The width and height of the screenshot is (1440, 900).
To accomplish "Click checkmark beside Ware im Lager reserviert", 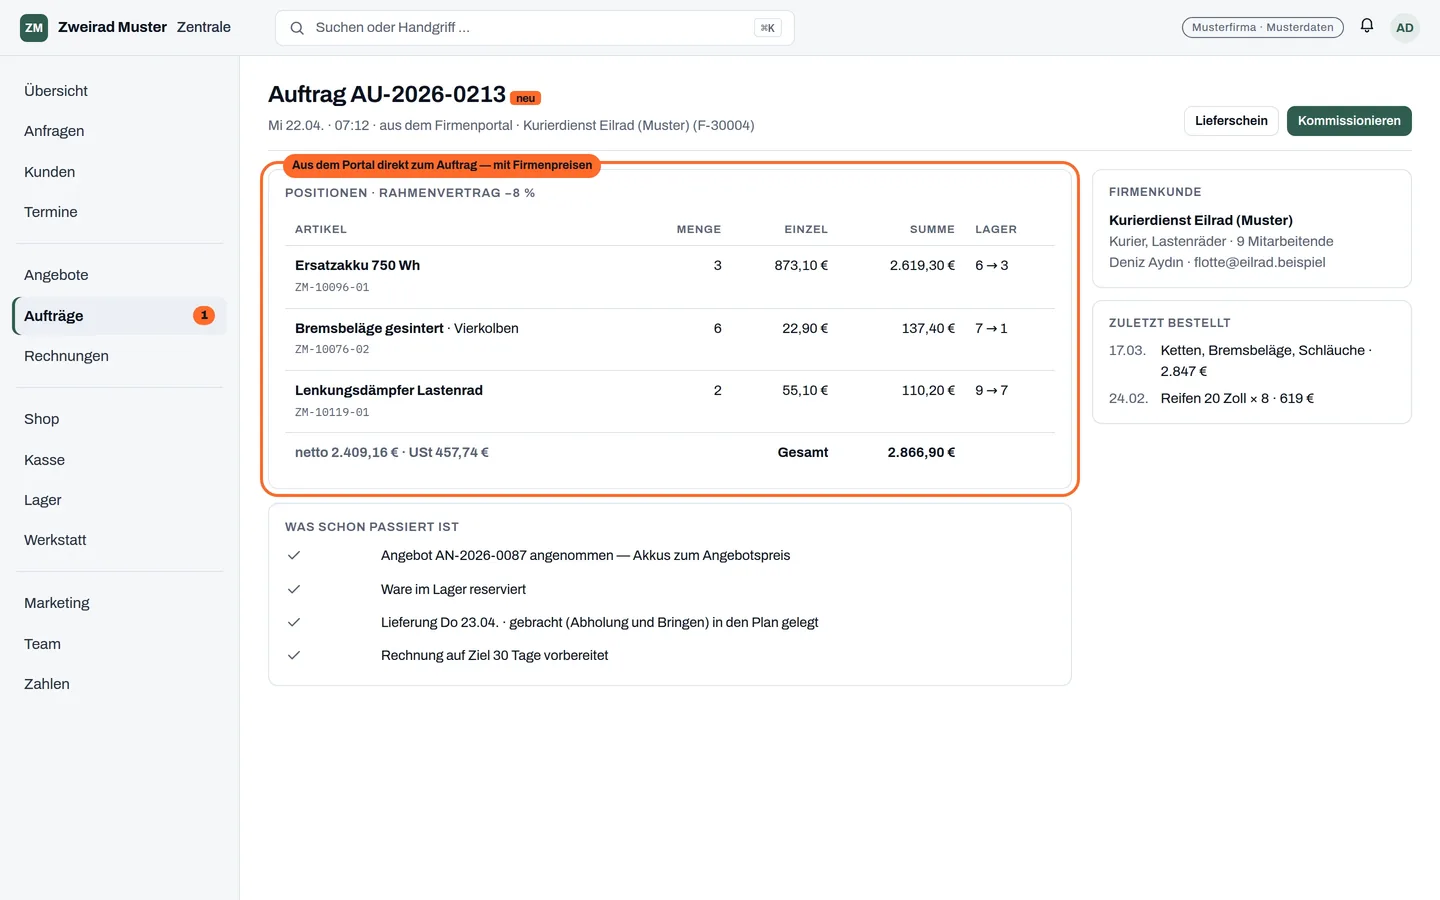I will [294, 589].
